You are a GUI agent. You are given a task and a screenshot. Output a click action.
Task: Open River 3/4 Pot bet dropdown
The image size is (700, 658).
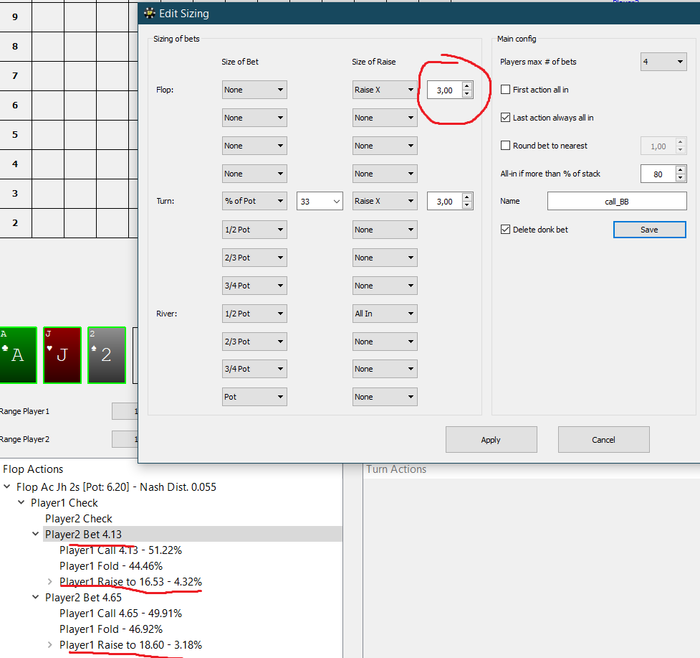point(254,369)
